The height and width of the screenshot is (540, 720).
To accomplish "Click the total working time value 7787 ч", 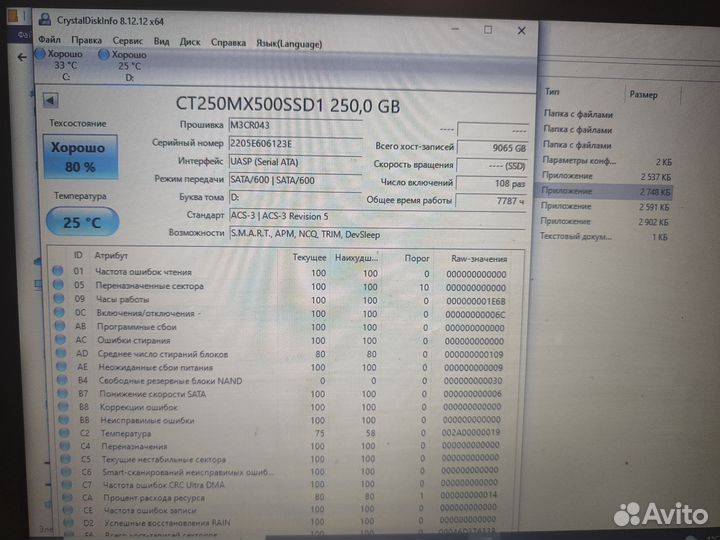I will [491, 201].
